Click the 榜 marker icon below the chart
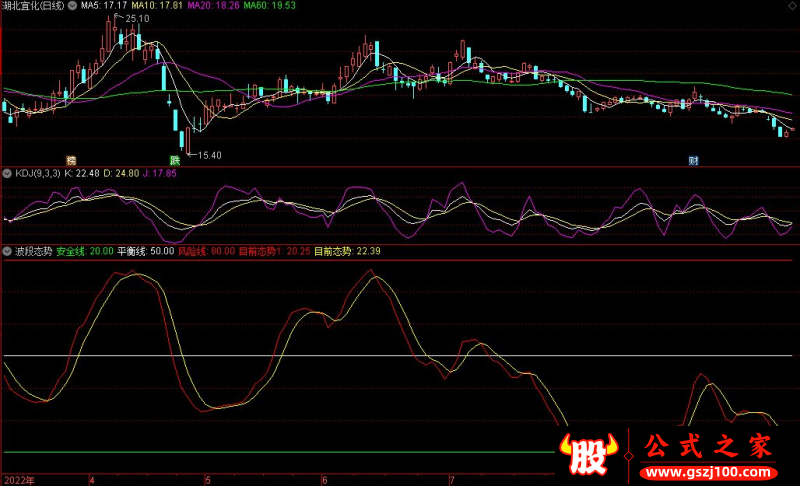 71,161
